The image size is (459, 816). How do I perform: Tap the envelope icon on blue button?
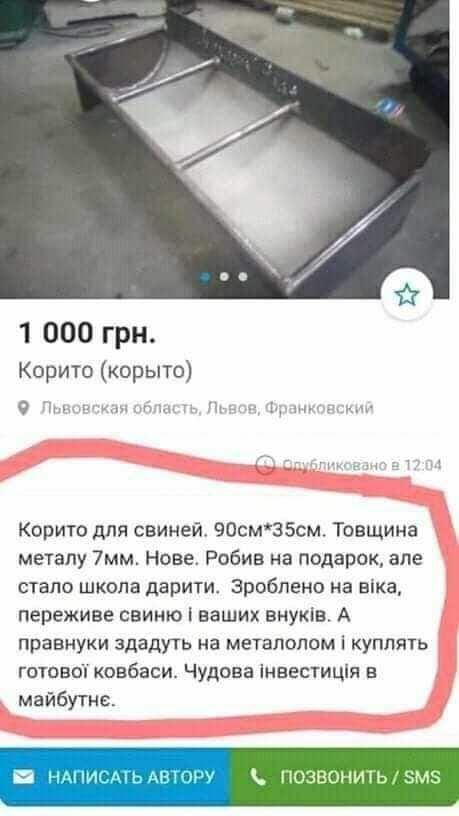point(23,777)
